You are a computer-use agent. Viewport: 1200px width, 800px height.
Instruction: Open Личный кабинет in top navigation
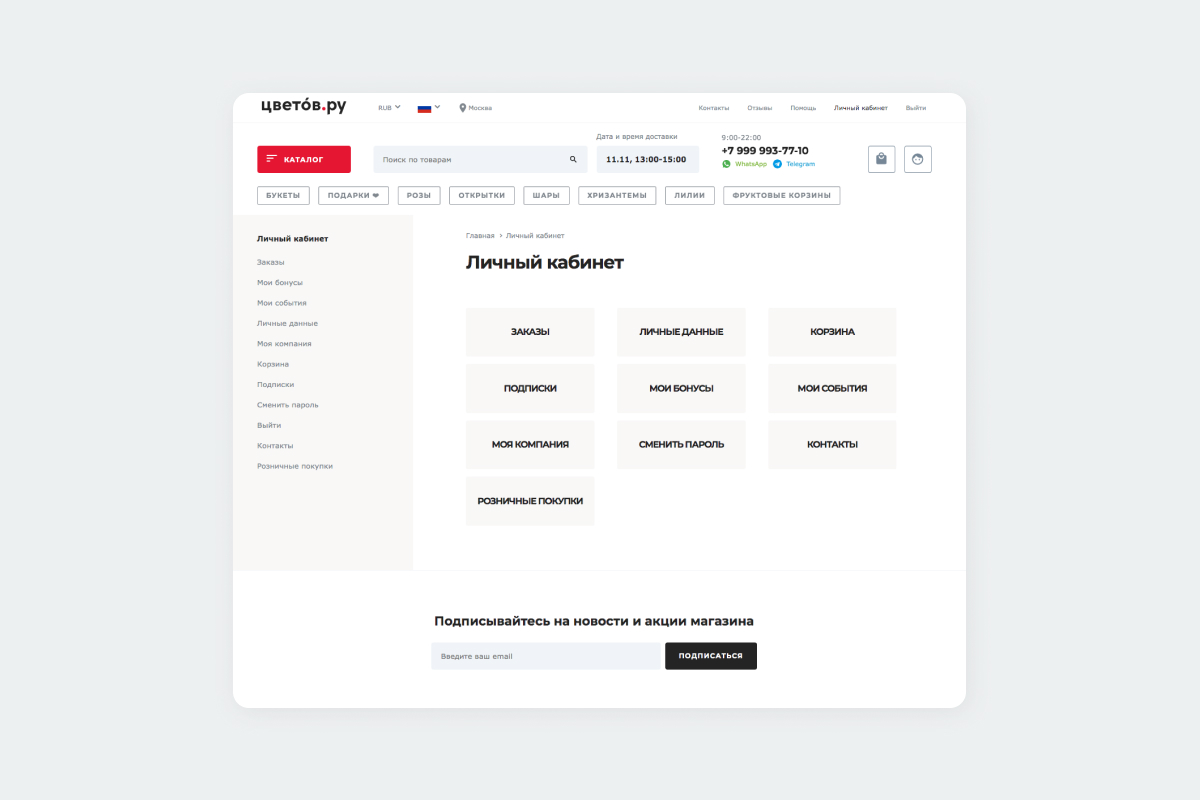coord(861,108)
